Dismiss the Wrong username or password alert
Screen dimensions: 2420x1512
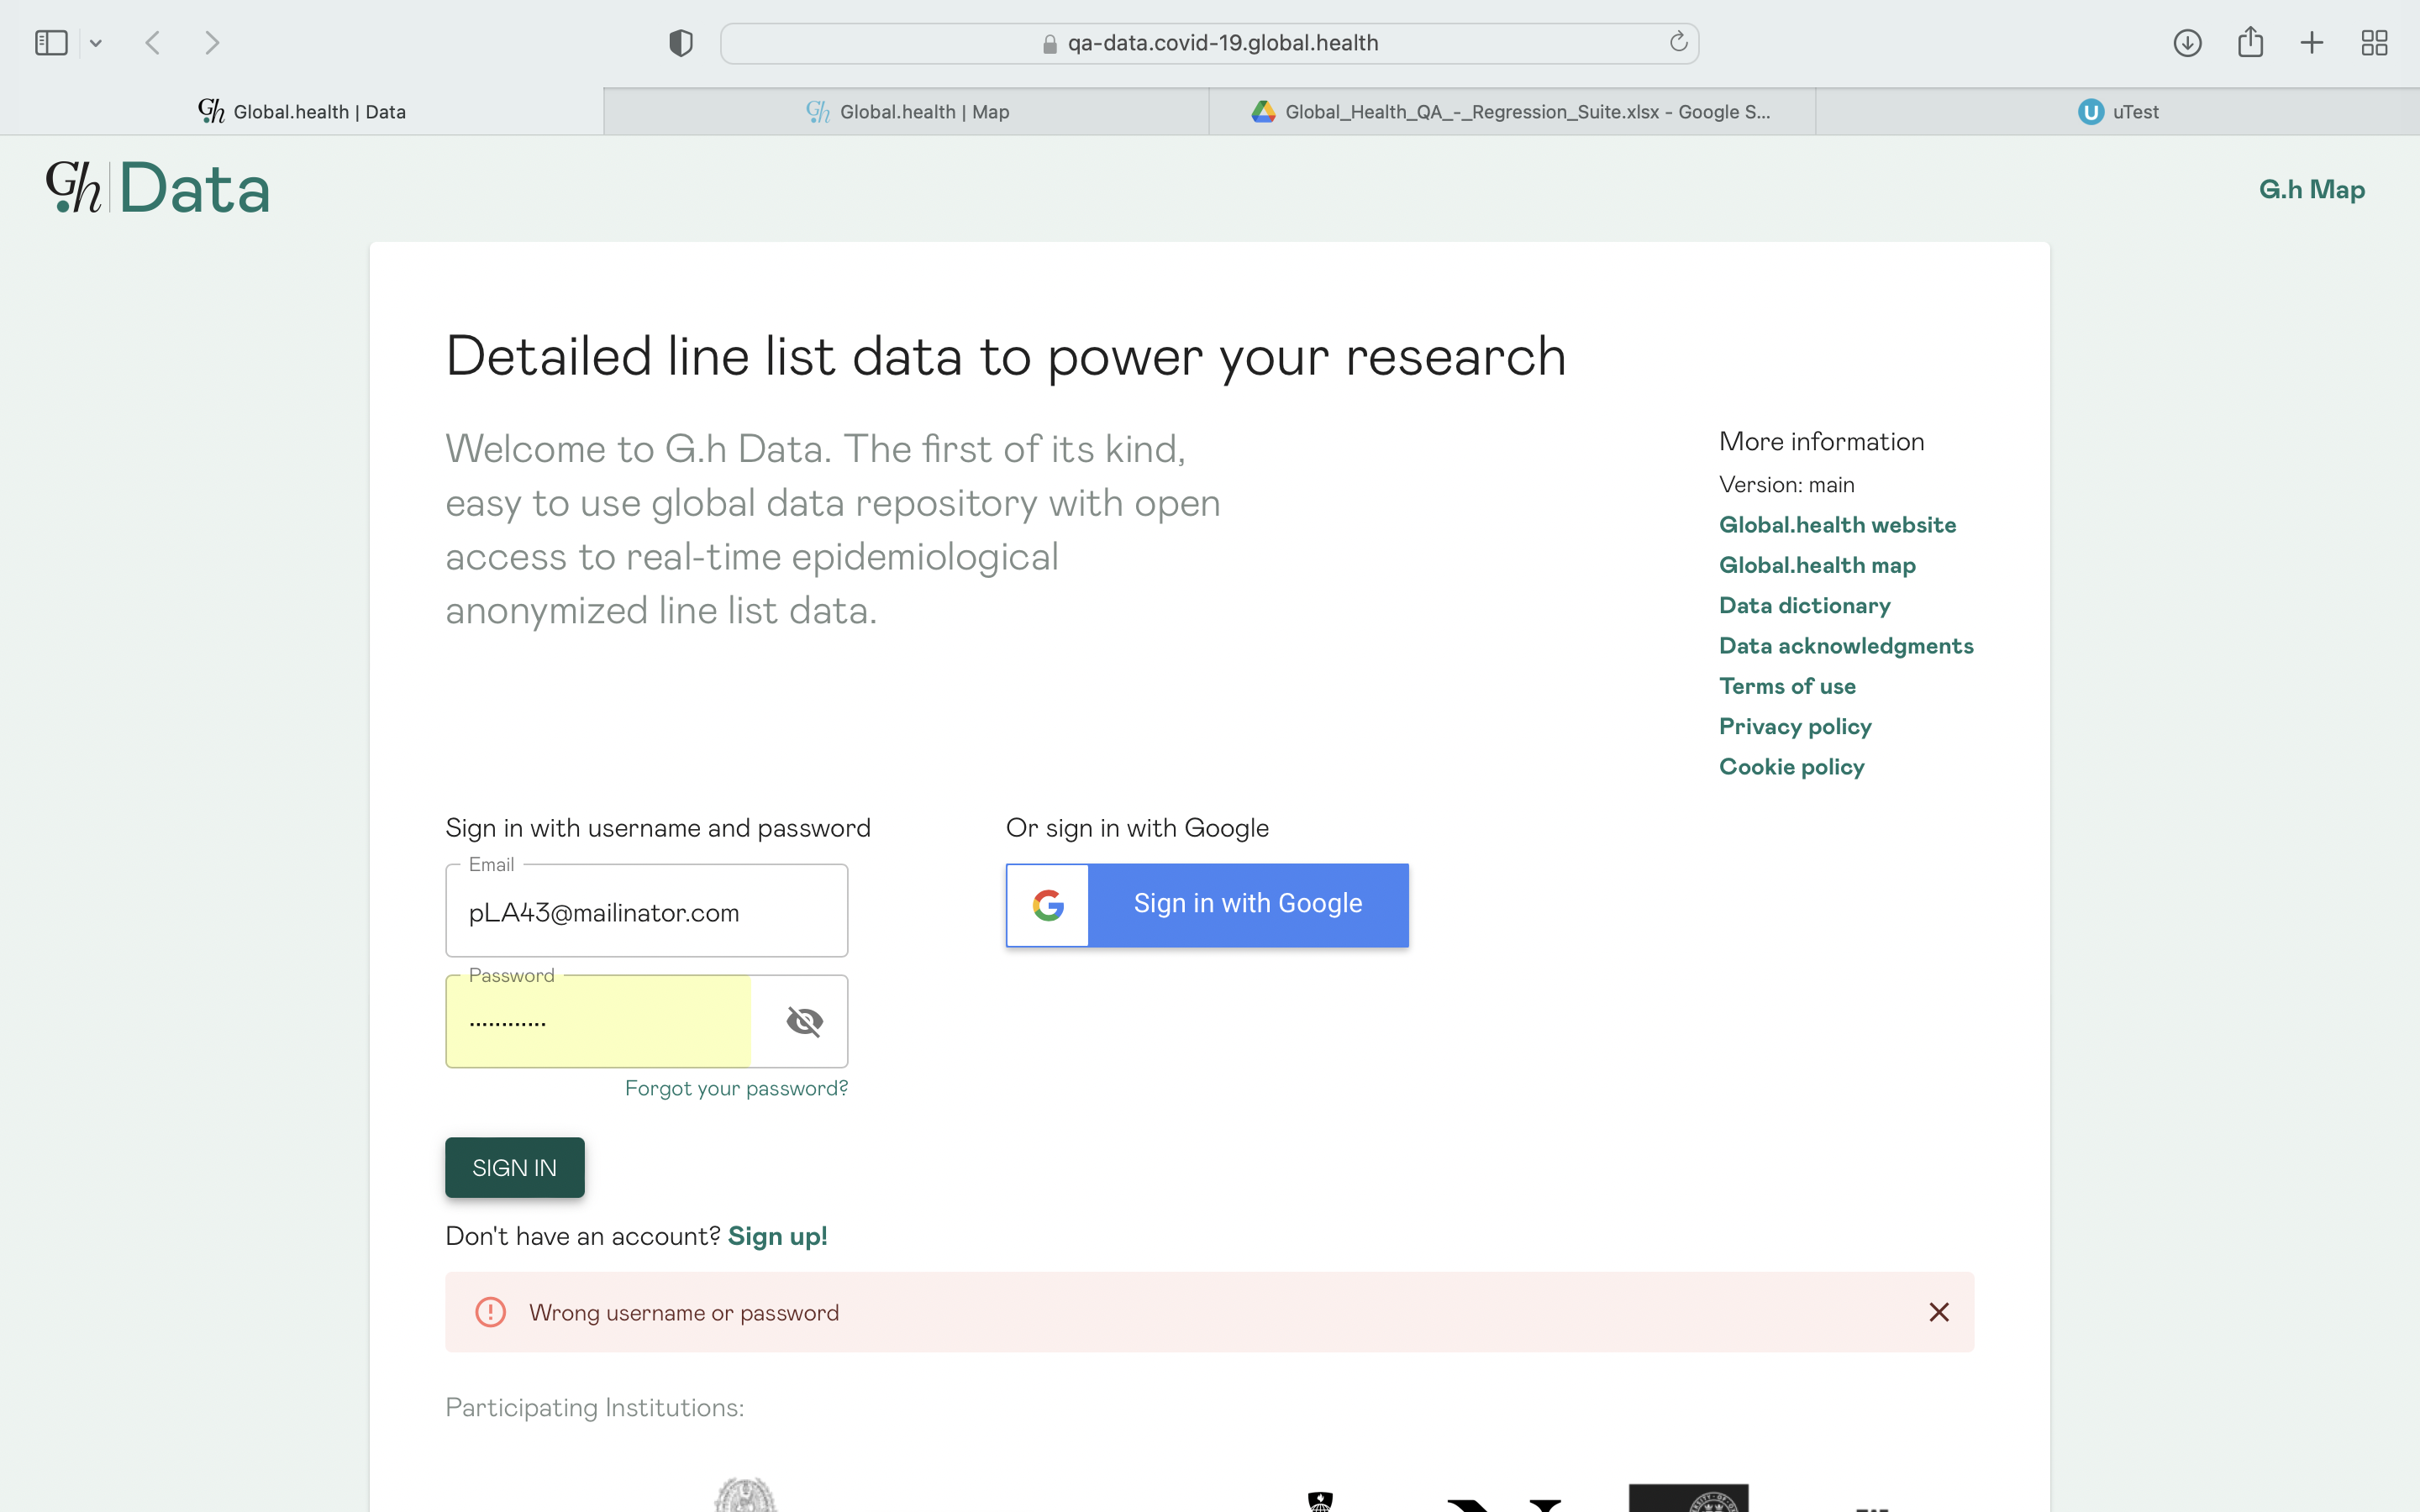(x=1938, y=1312)
